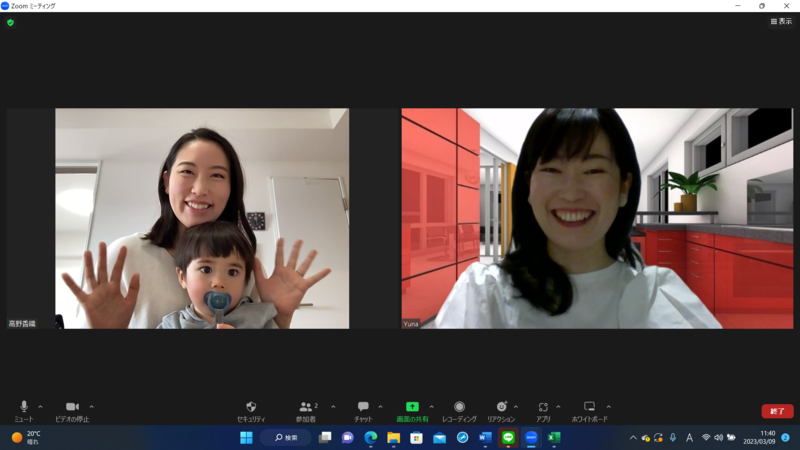Click the red 終了 end button
This screenshot has width=800, height=450.
777,411
